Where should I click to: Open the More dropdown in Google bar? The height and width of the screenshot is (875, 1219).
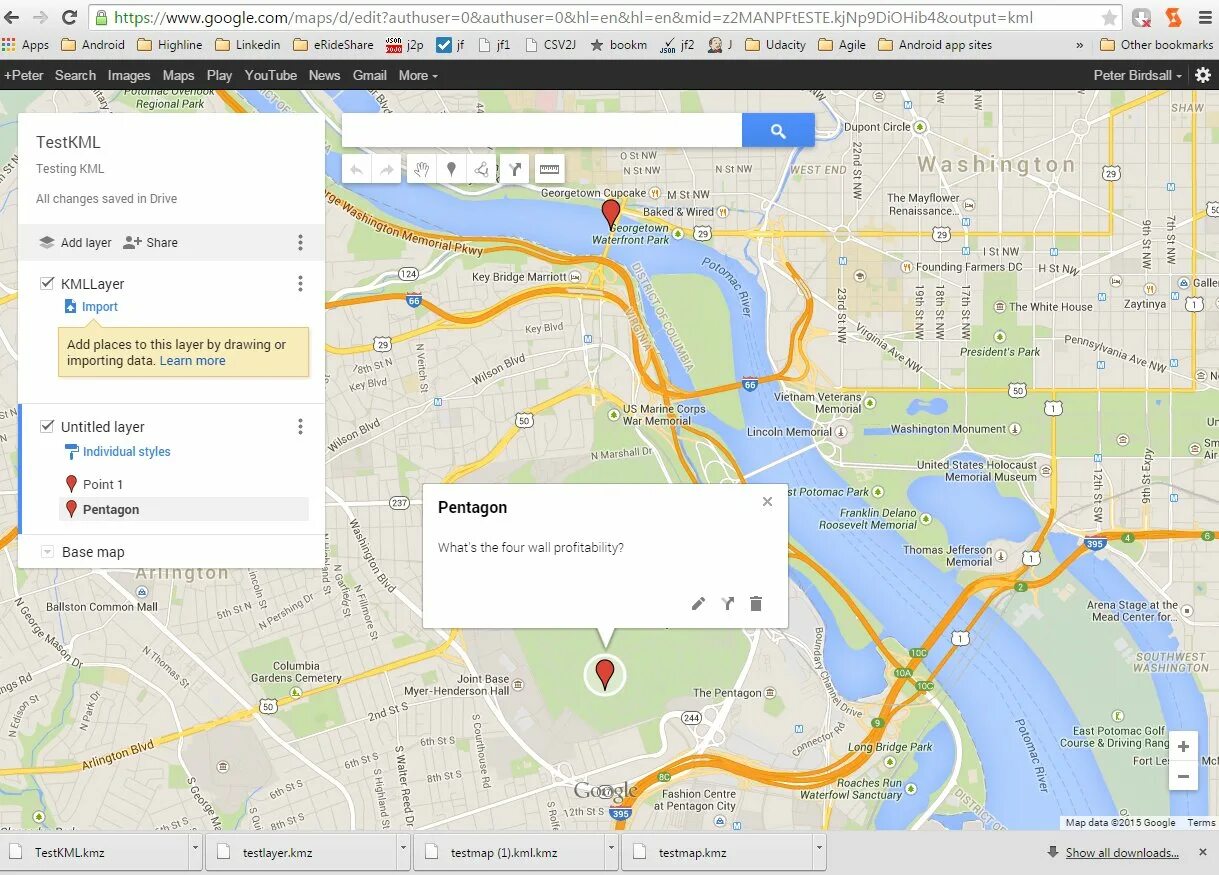click(x=417, y=75)
